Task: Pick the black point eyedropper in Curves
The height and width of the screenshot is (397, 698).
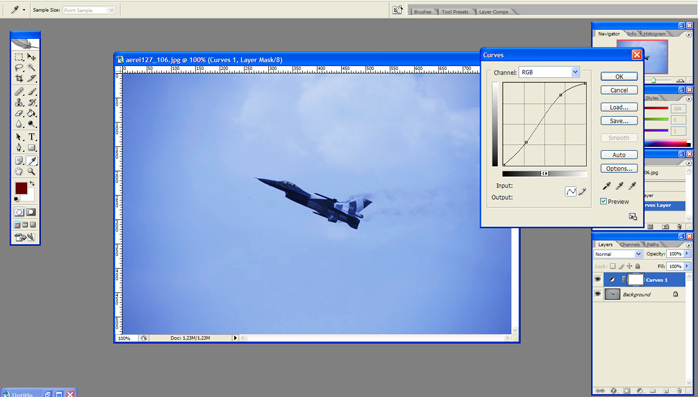Action: pos(606,186)
